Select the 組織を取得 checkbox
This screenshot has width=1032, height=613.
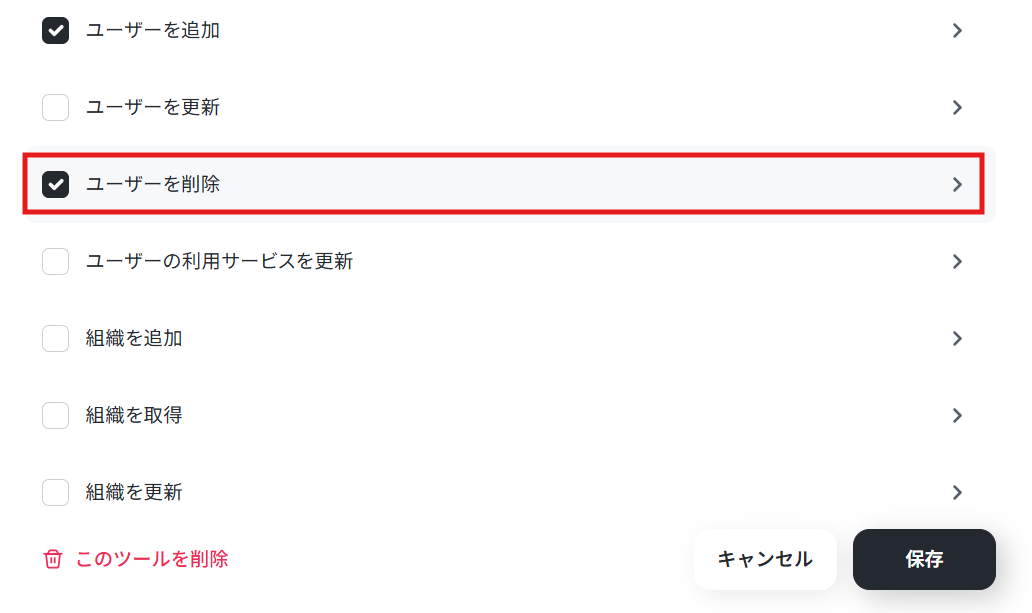[55, 415]
